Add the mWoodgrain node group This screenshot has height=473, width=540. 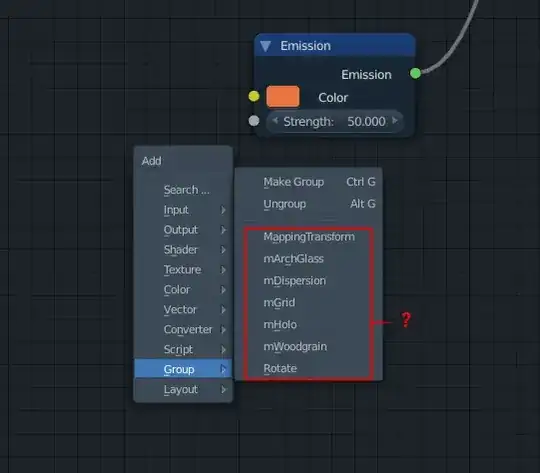coord(309,347)
